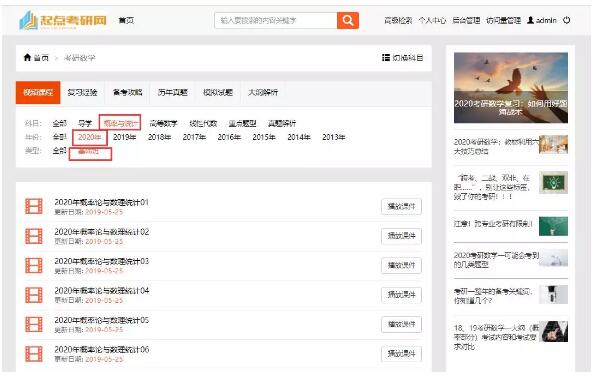Image resolution: width=595 pixels, height=387 pixels.
Task: Switch to the 历年真题 tab
Action: (173, 92)
